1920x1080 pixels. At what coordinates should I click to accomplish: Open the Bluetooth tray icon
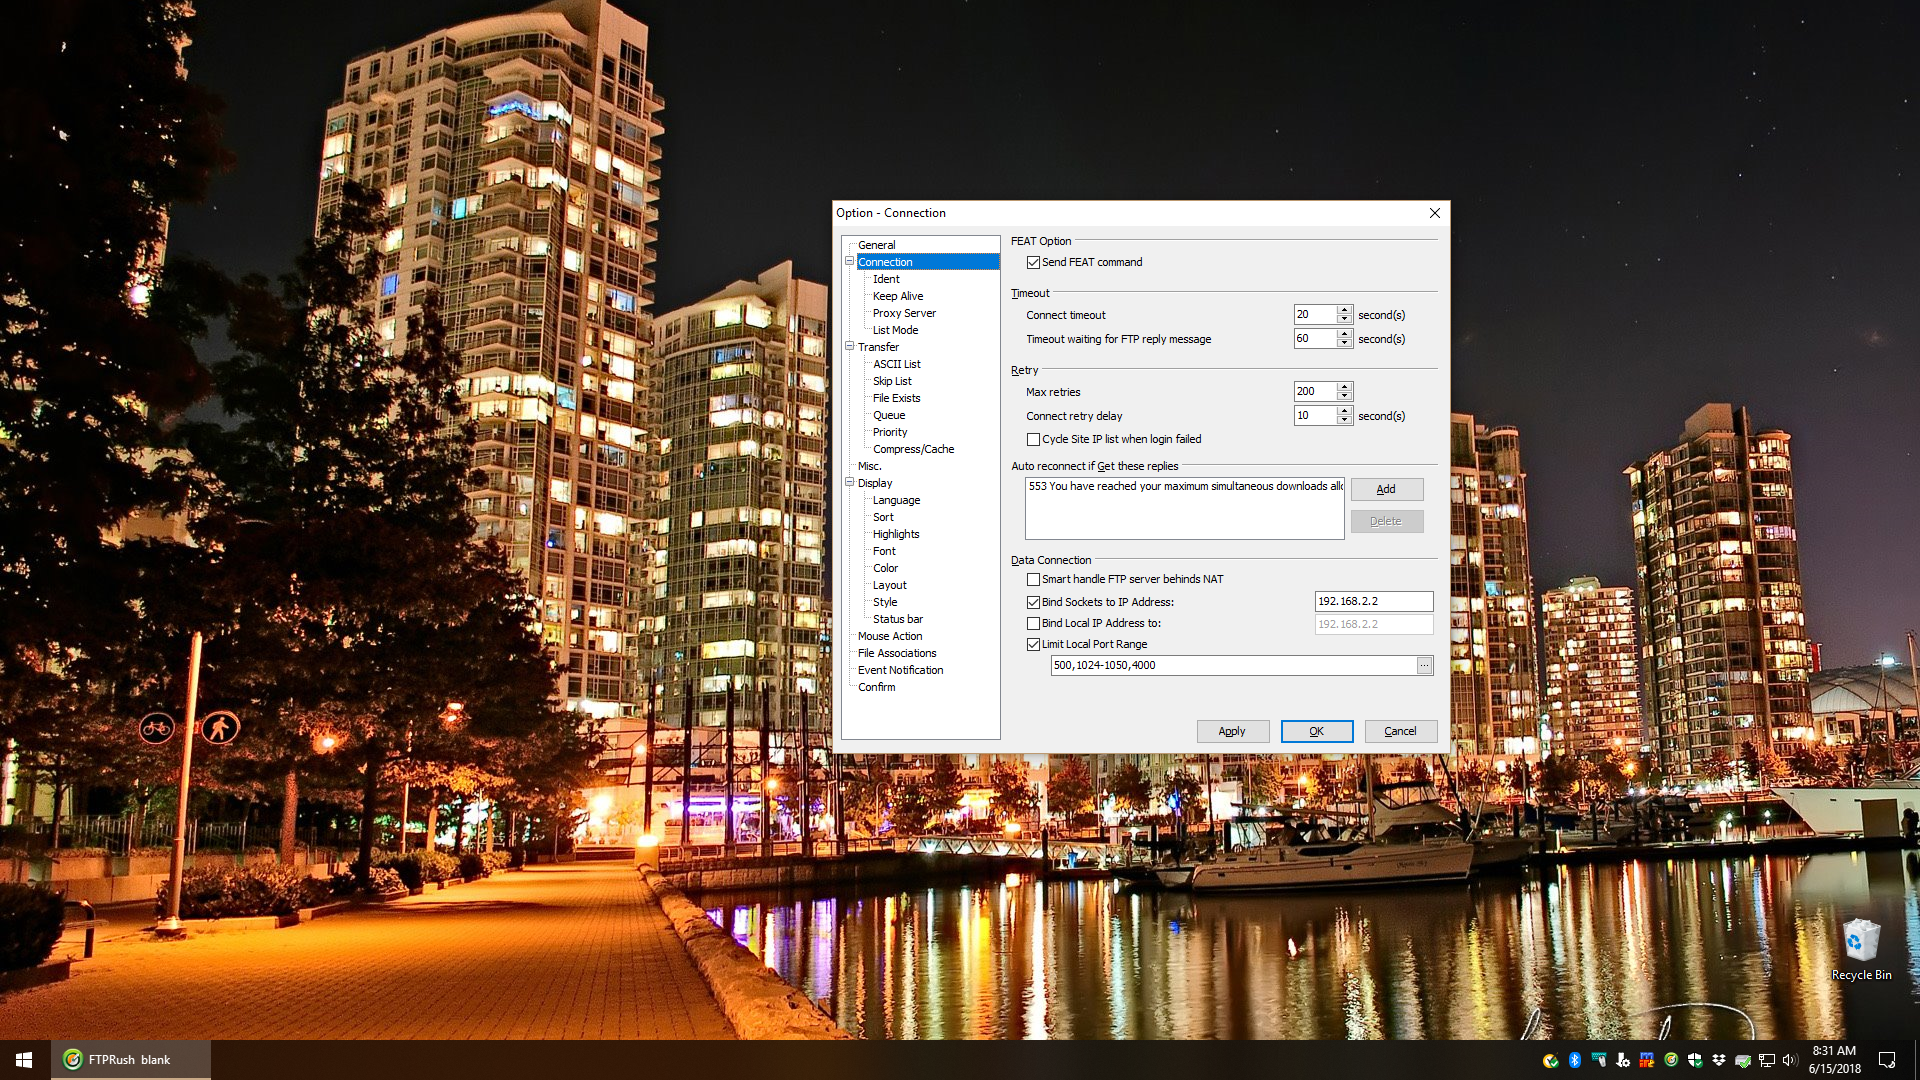(1575, 1060)
